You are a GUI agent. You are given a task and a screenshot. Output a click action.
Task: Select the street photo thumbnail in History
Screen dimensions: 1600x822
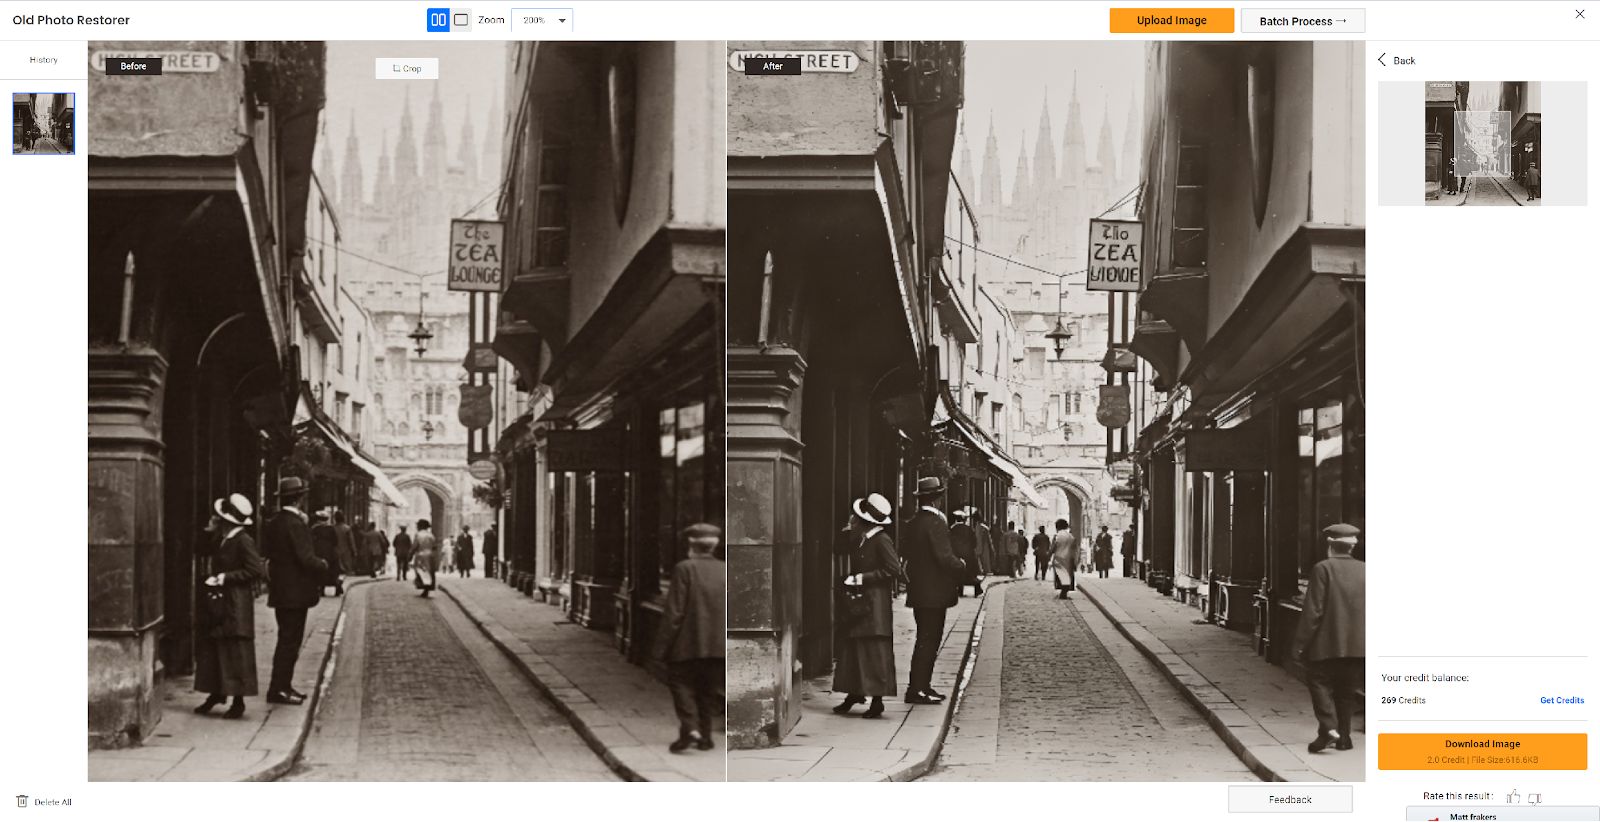[44, 124]
